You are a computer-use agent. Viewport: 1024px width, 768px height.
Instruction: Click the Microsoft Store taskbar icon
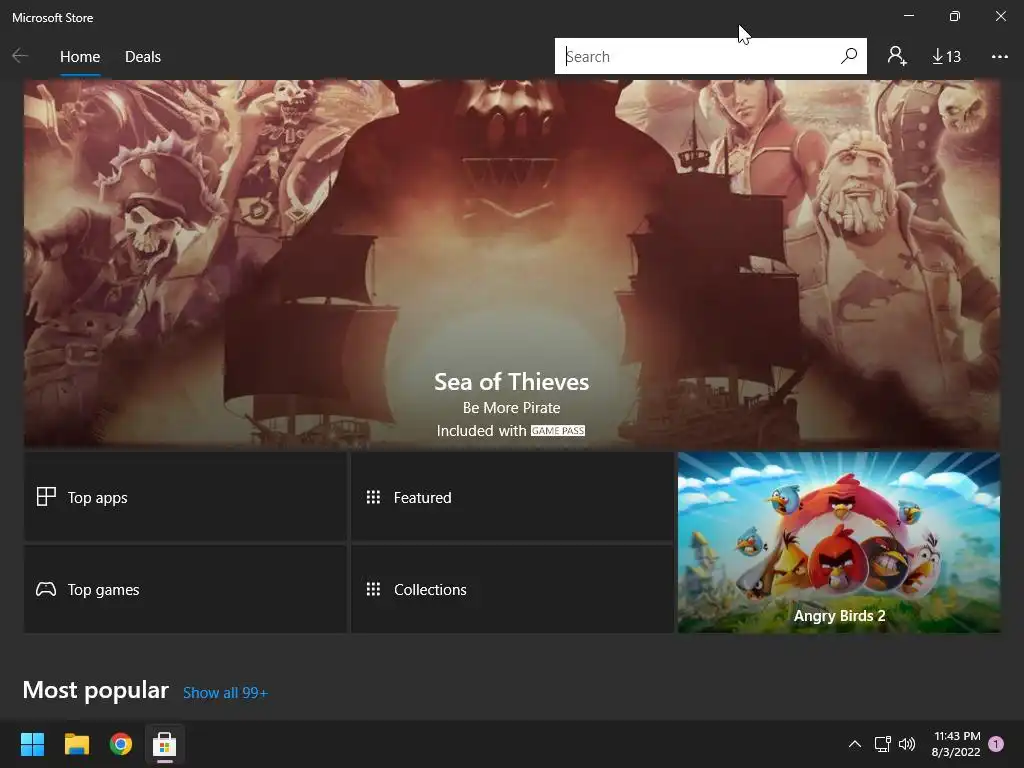[x=165, y=744]
